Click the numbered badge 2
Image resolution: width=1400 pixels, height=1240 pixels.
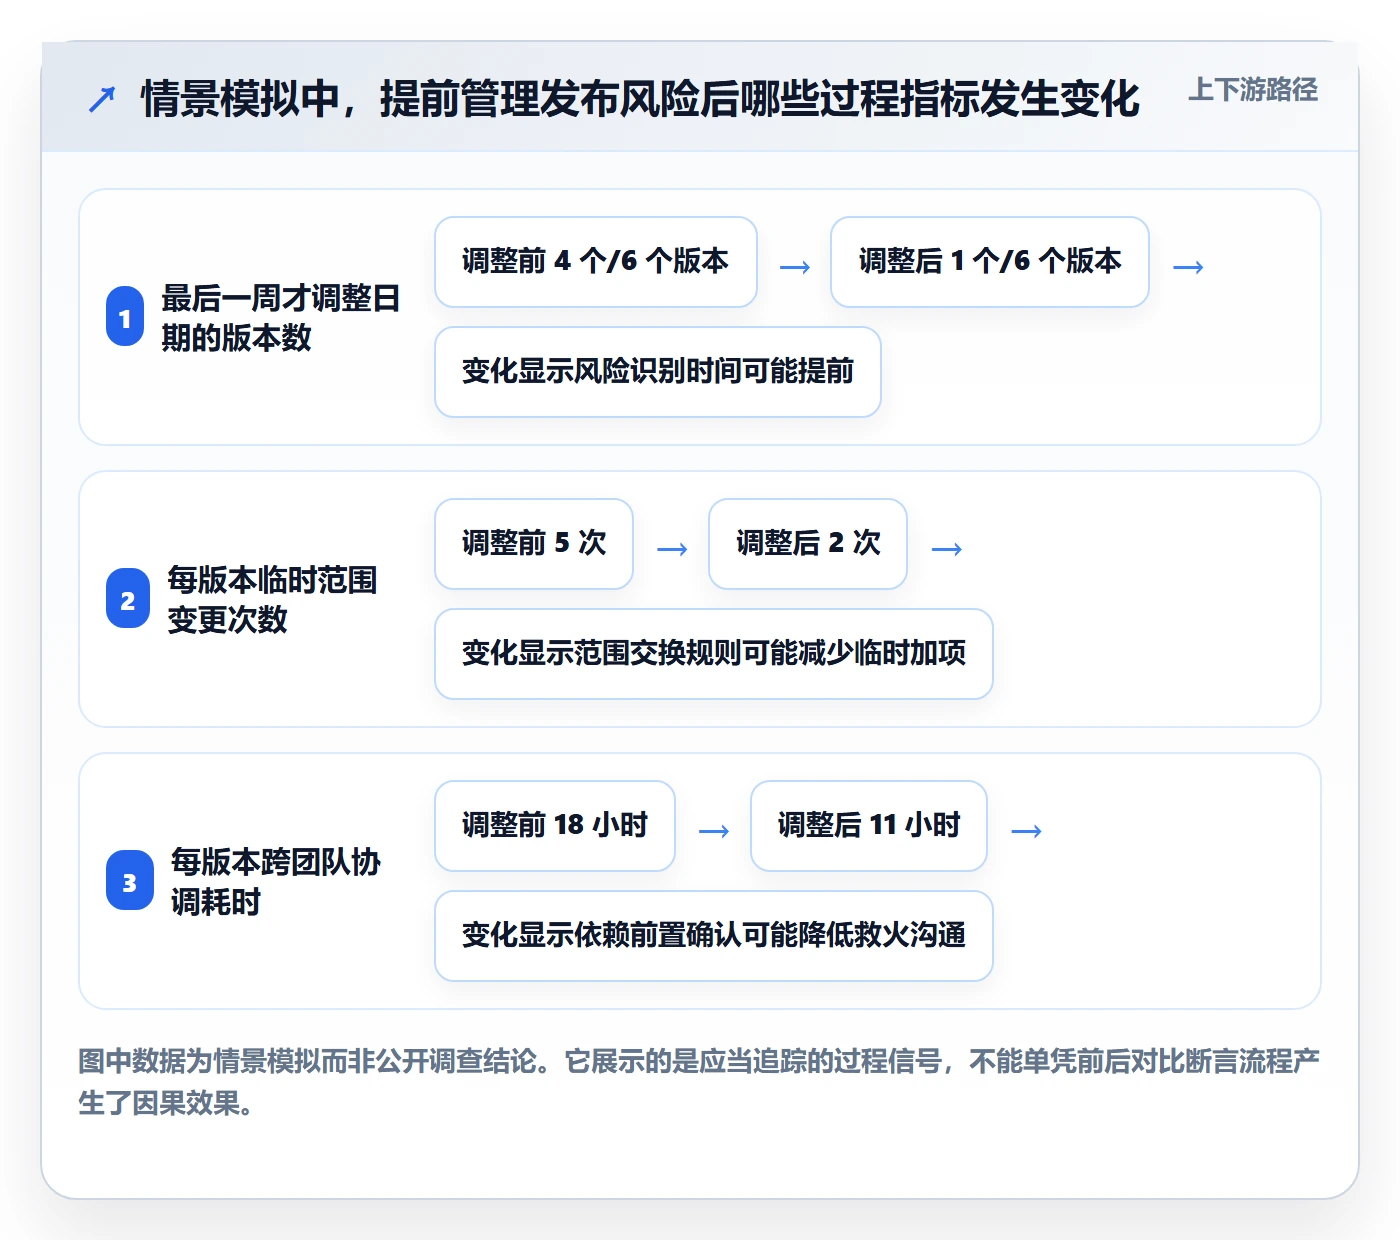pyautogui.click(x=128, y=599)
